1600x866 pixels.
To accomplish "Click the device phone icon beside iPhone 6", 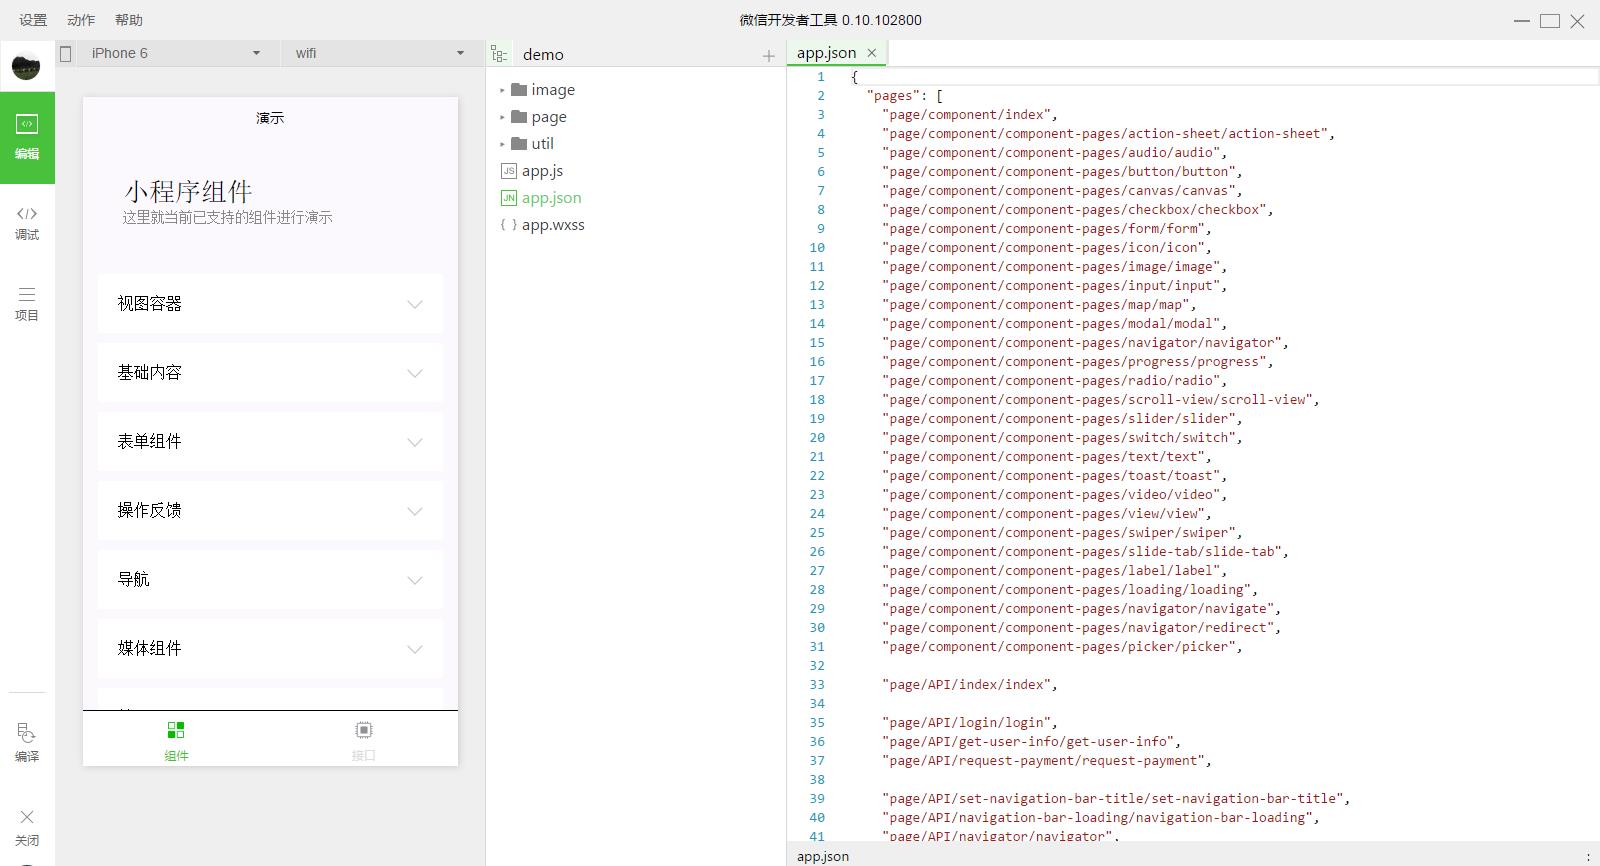I will click(66, 54).
